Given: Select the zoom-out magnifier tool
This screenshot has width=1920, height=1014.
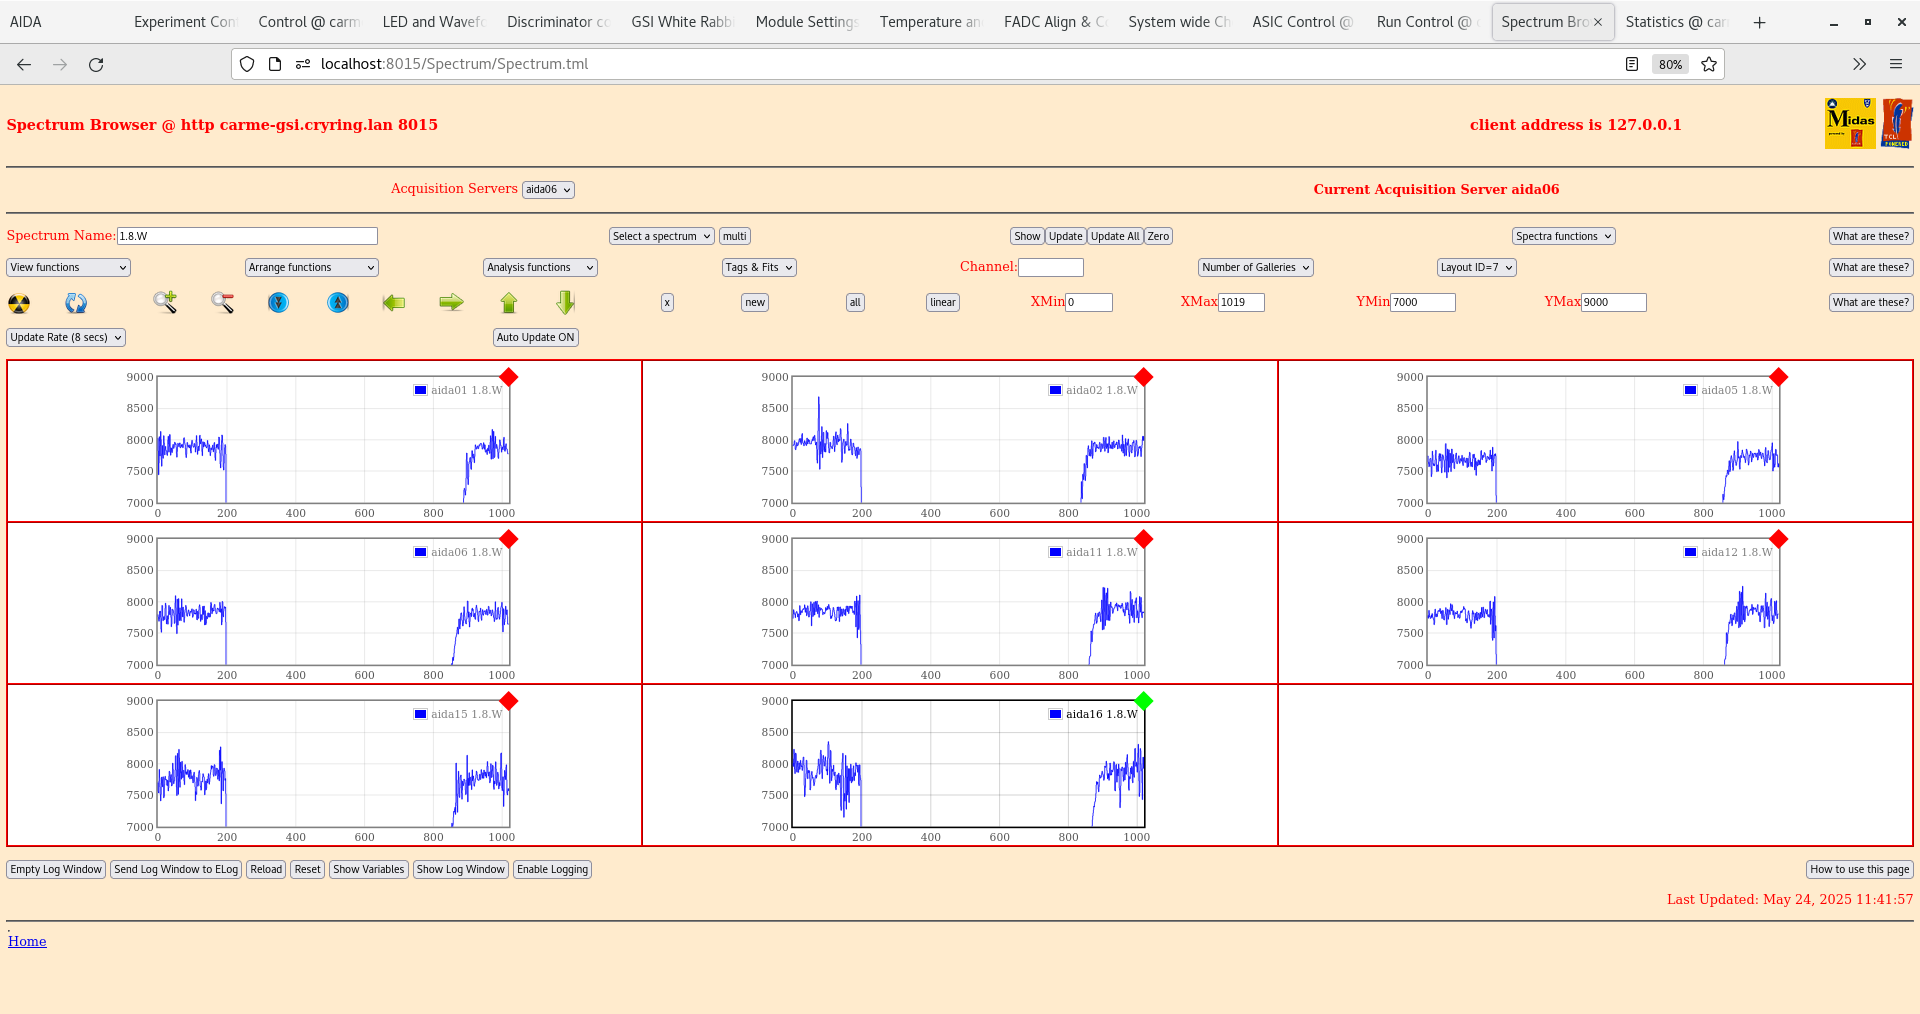Looking at the screenshot, I should pyautogui.click(x=223, y=302).
